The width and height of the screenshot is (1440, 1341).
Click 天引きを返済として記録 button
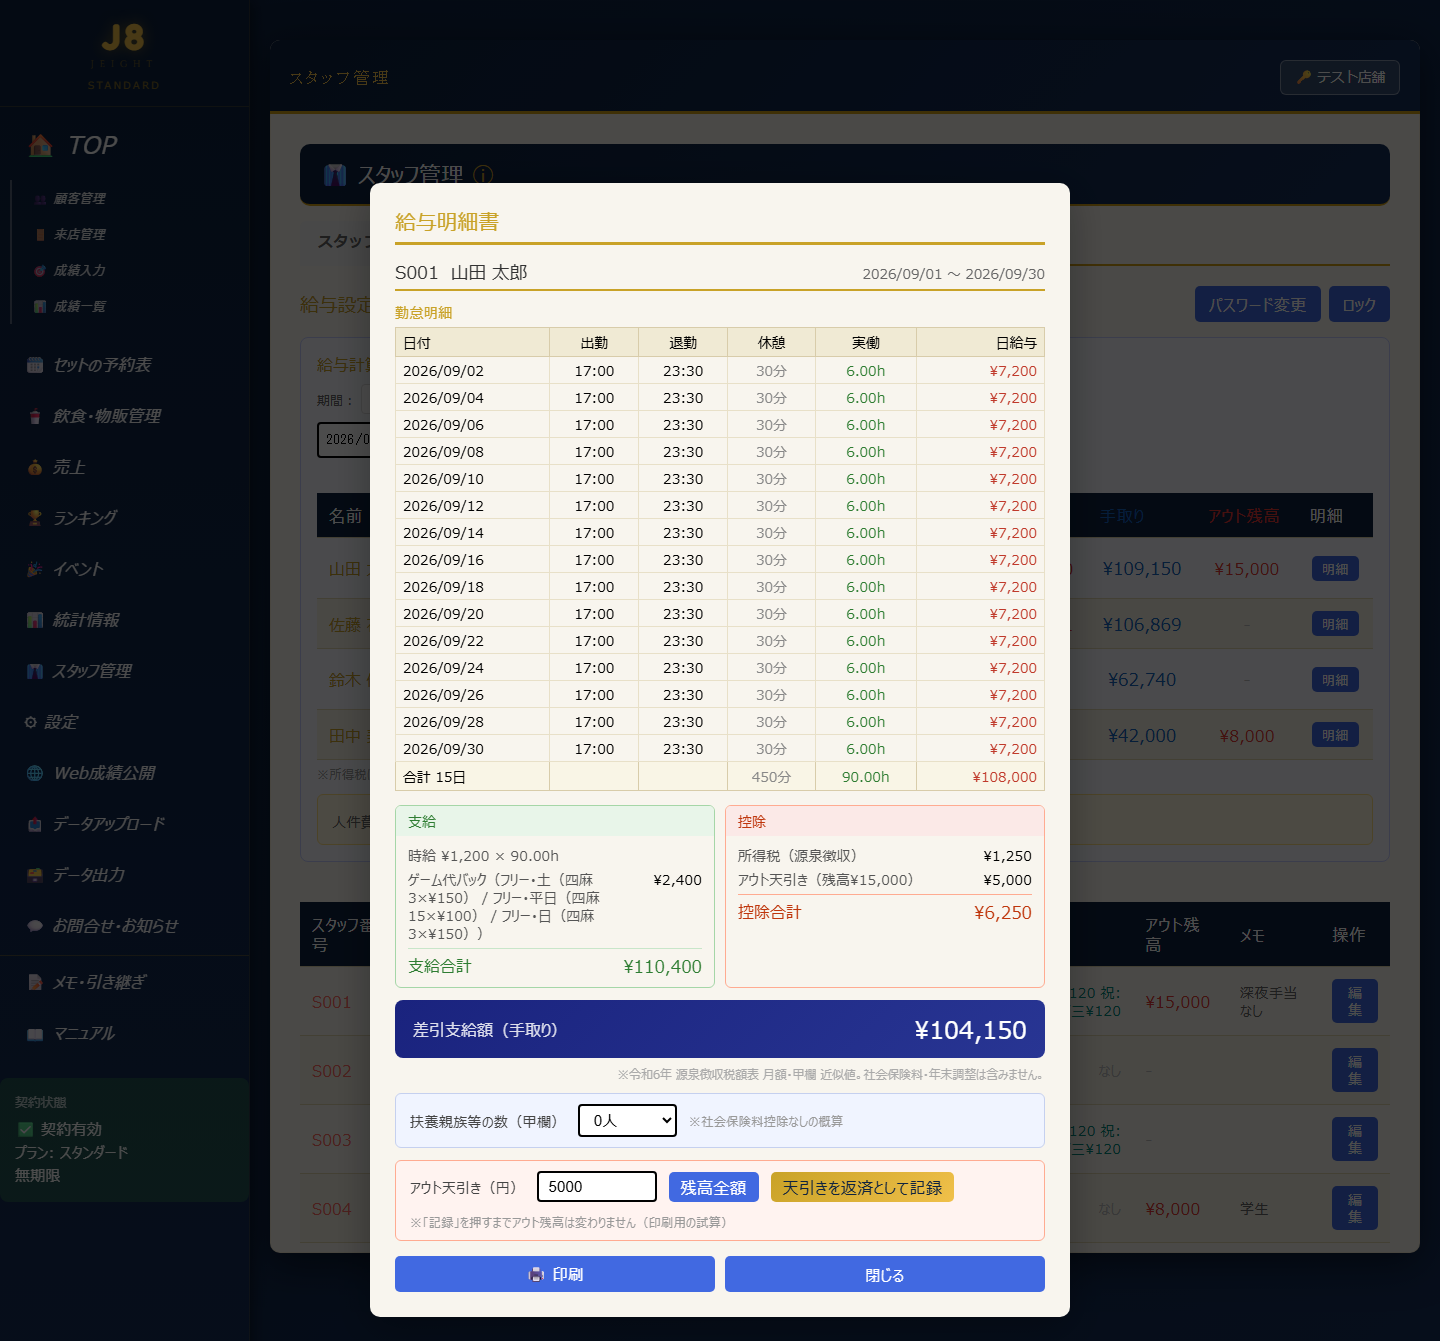point(862,1187)
